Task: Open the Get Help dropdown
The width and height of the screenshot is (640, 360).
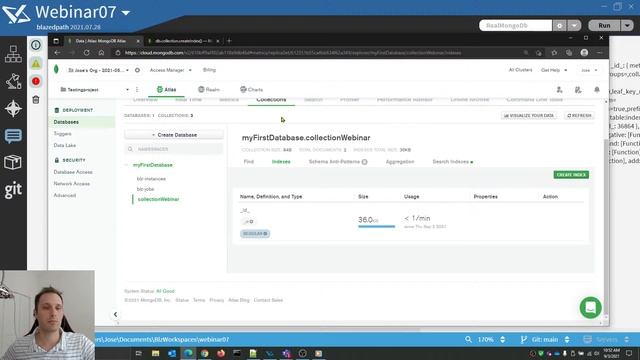Action: tap(554, 70)
